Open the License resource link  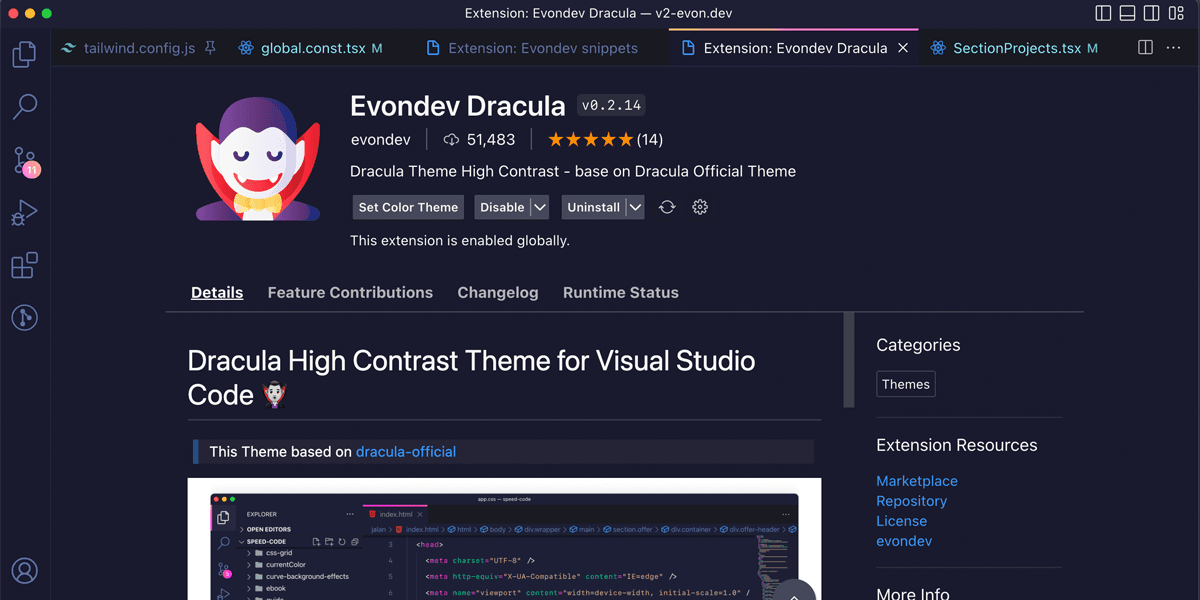point(901,521)
